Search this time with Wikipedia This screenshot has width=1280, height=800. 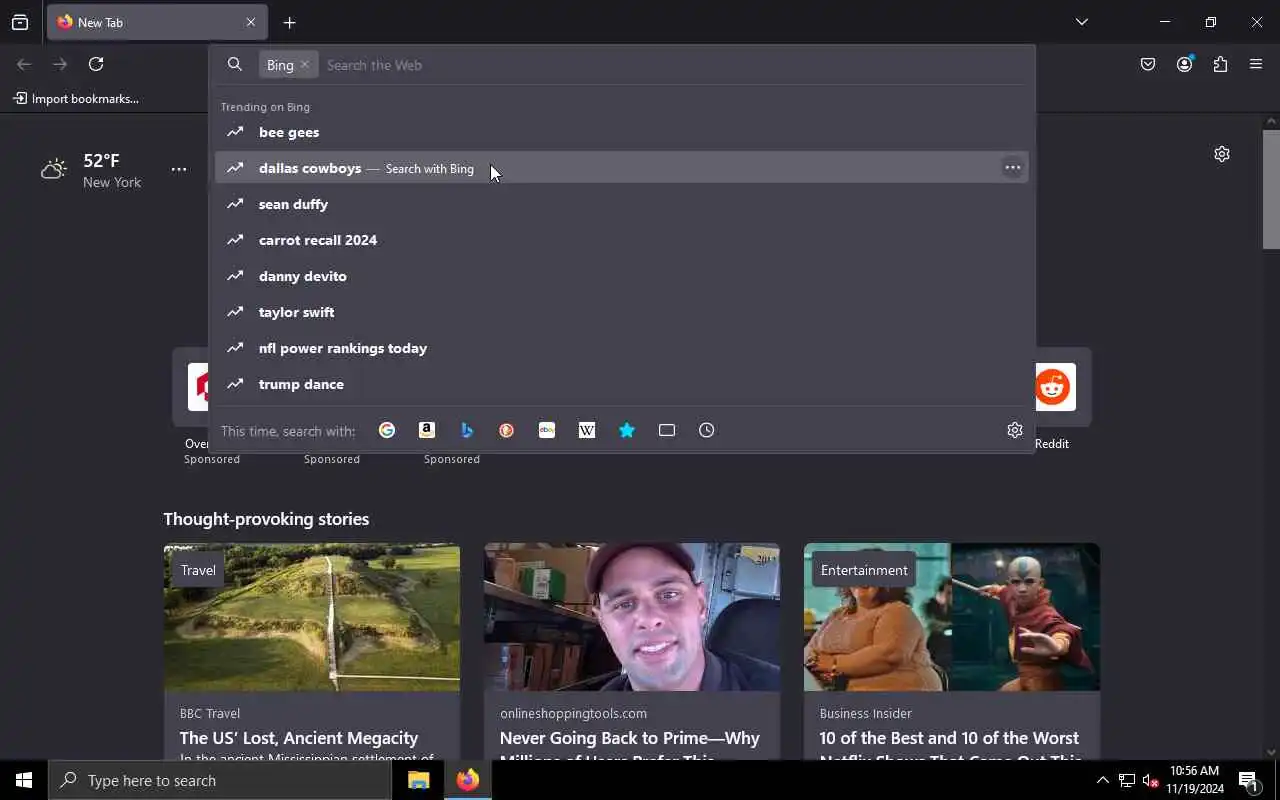(x=587, y=430)
